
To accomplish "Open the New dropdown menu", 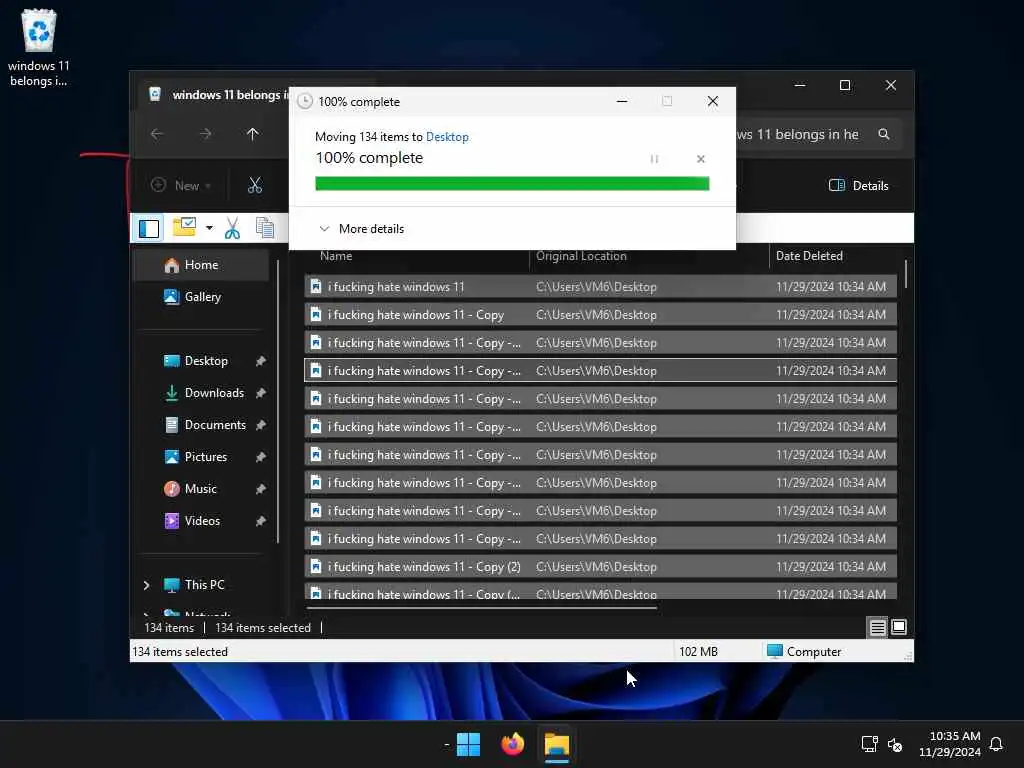I will click(x=181, y=185).
